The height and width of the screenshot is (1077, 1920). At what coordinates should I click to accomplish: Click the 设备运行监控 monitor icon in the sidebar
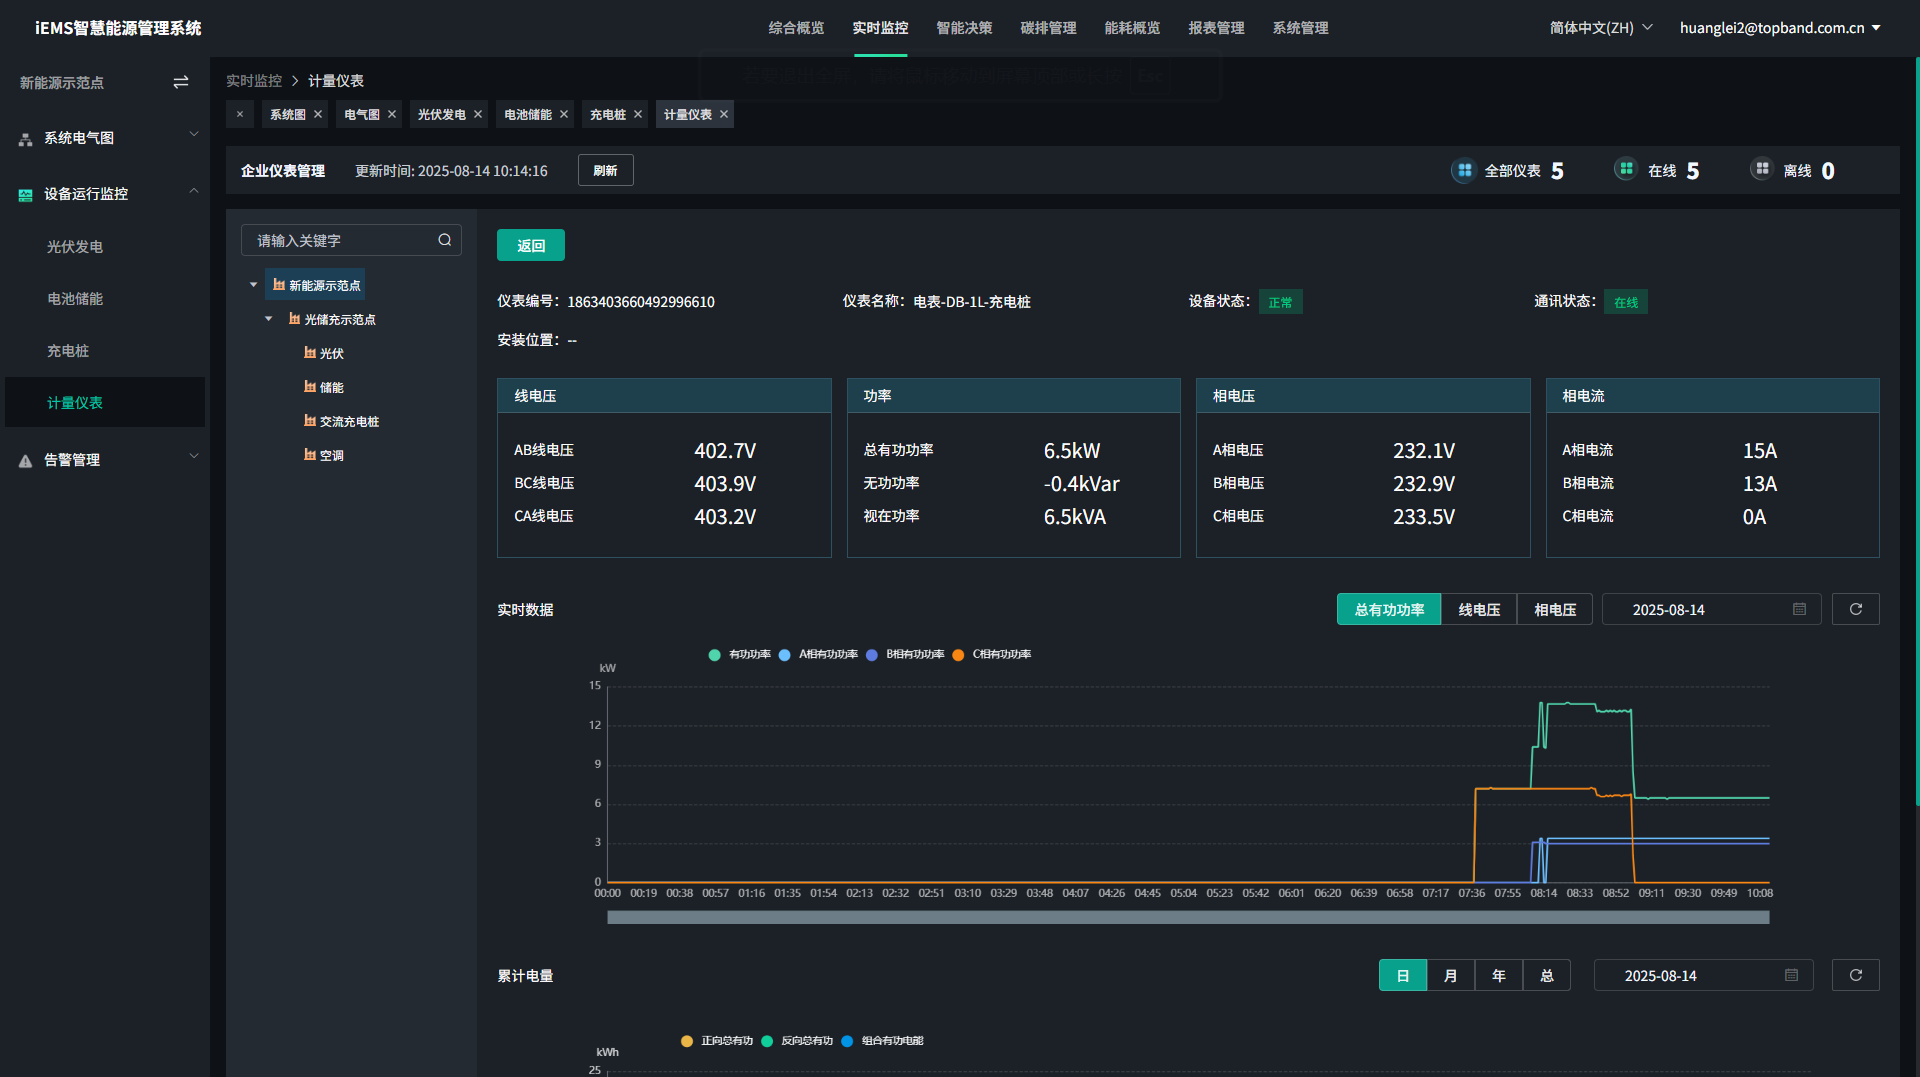[x=24, y=194]
